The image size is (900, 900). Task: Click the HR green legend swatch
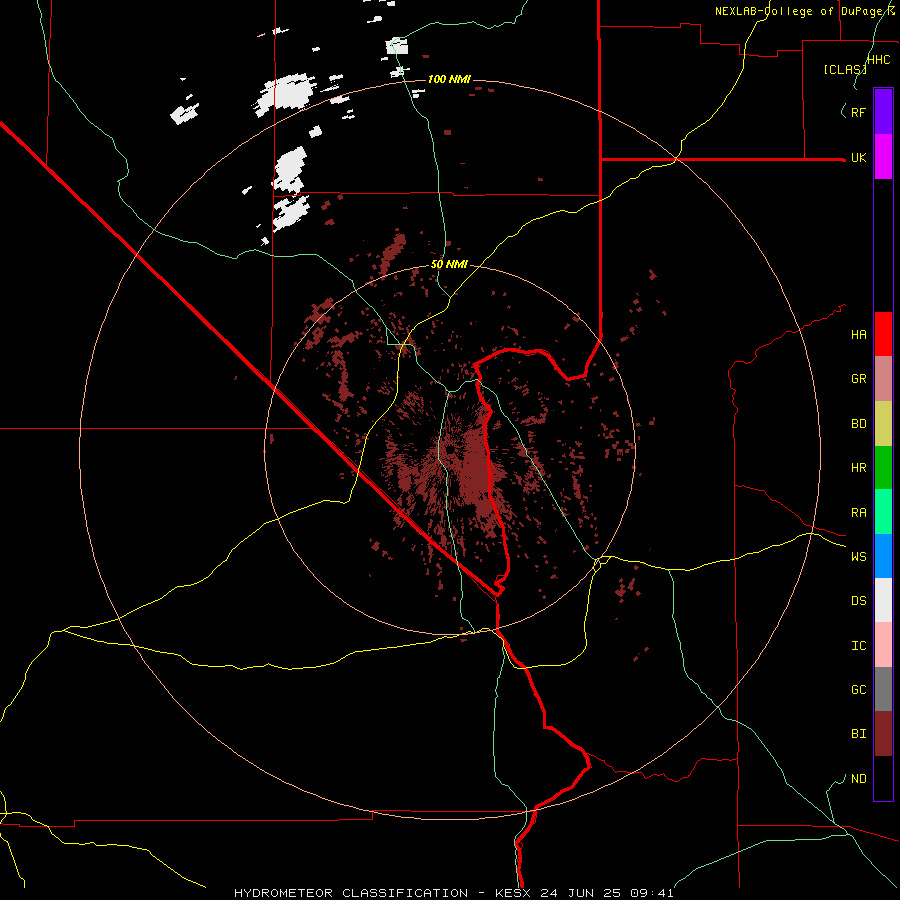883,468
